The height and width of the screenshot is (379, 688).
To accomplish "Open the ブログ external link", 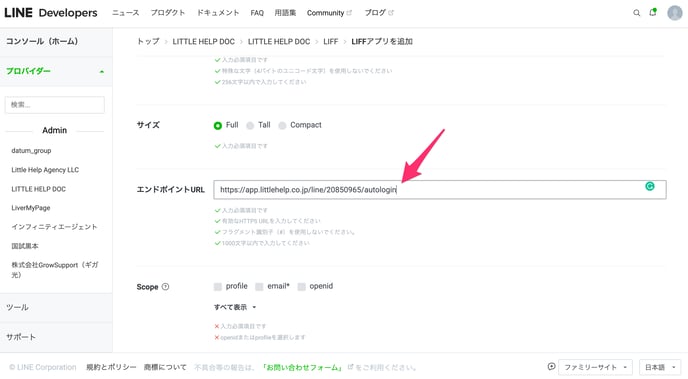I will pos(379,13).
